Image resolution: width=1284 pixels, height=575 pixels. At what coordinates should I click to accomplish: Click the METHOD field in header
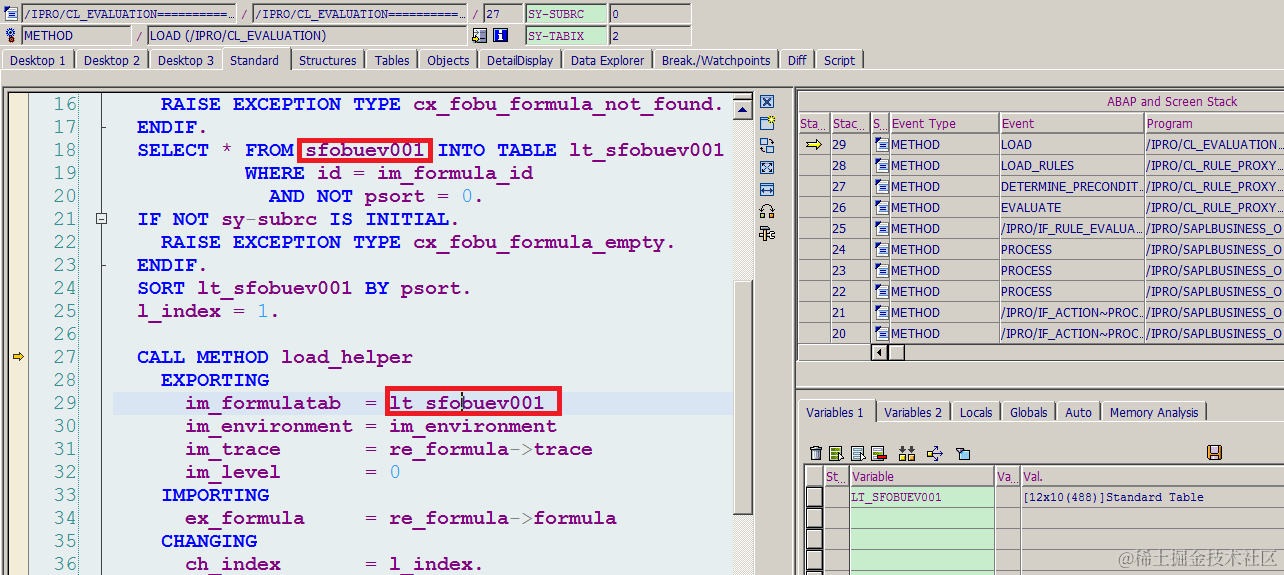coord(77,35)
